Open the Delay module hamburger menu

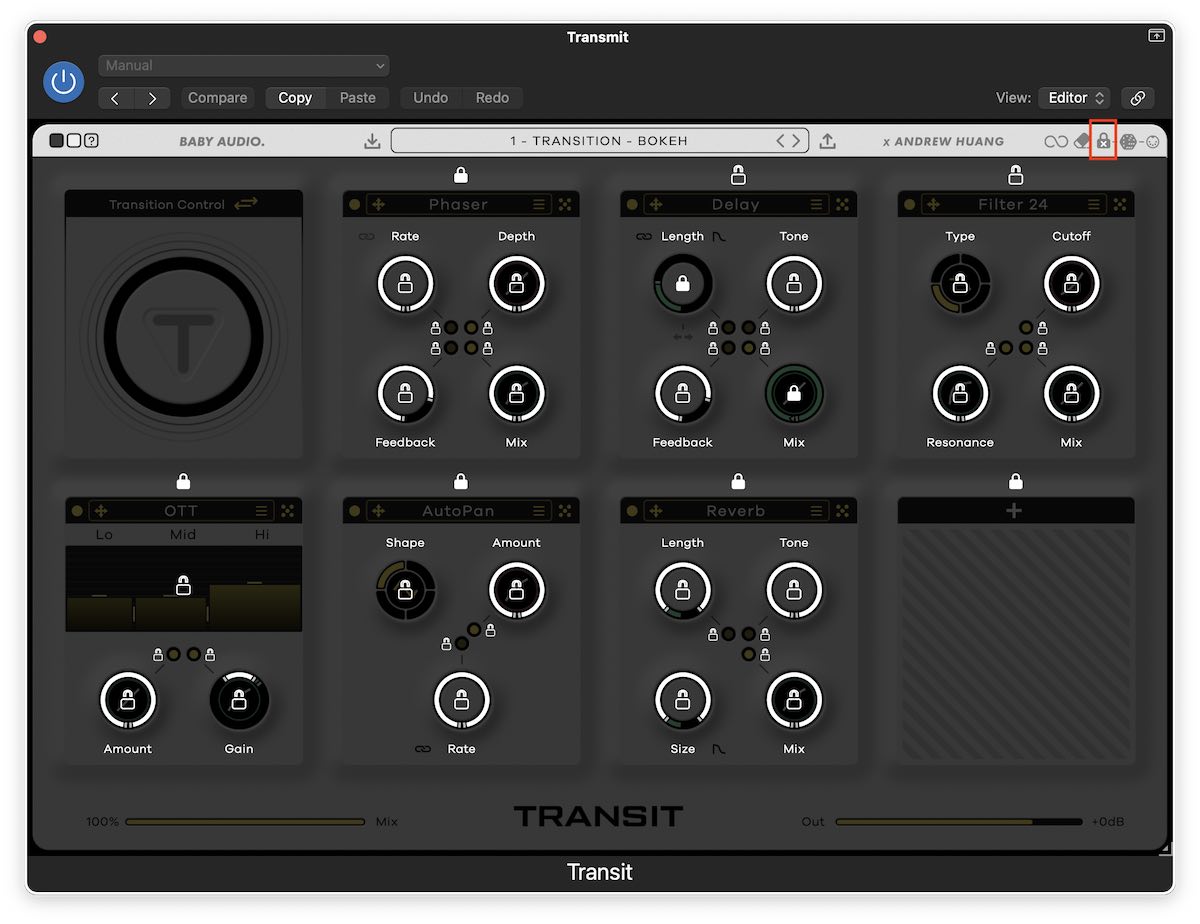(817, 204)
